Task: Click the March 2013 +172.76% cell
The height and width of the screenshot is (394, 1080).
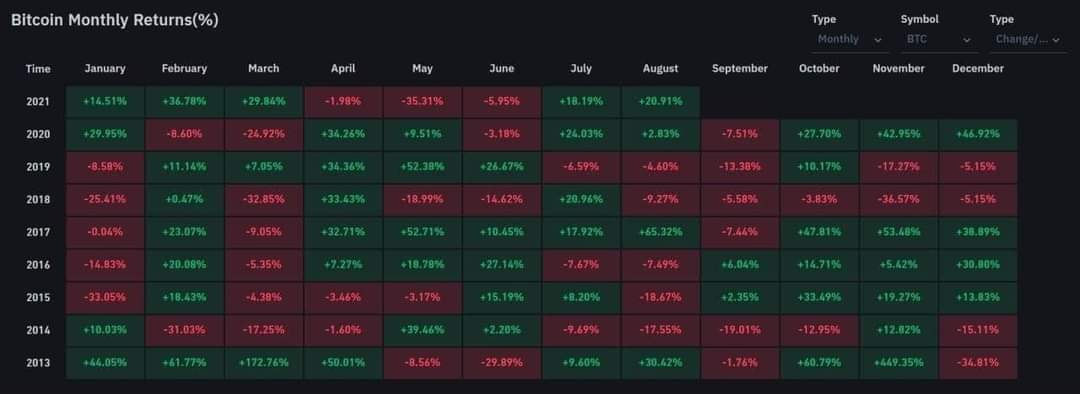Action: coord(264,362)
